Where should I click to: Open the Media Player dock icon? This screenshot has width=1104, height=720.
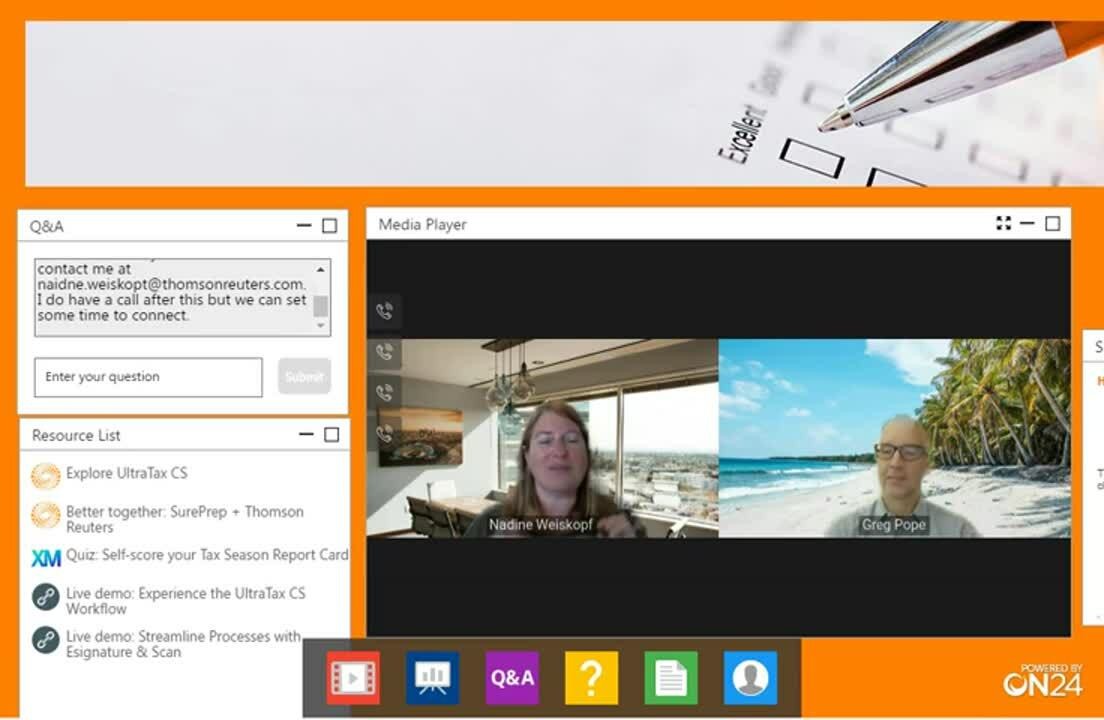(x=352, y=678)
